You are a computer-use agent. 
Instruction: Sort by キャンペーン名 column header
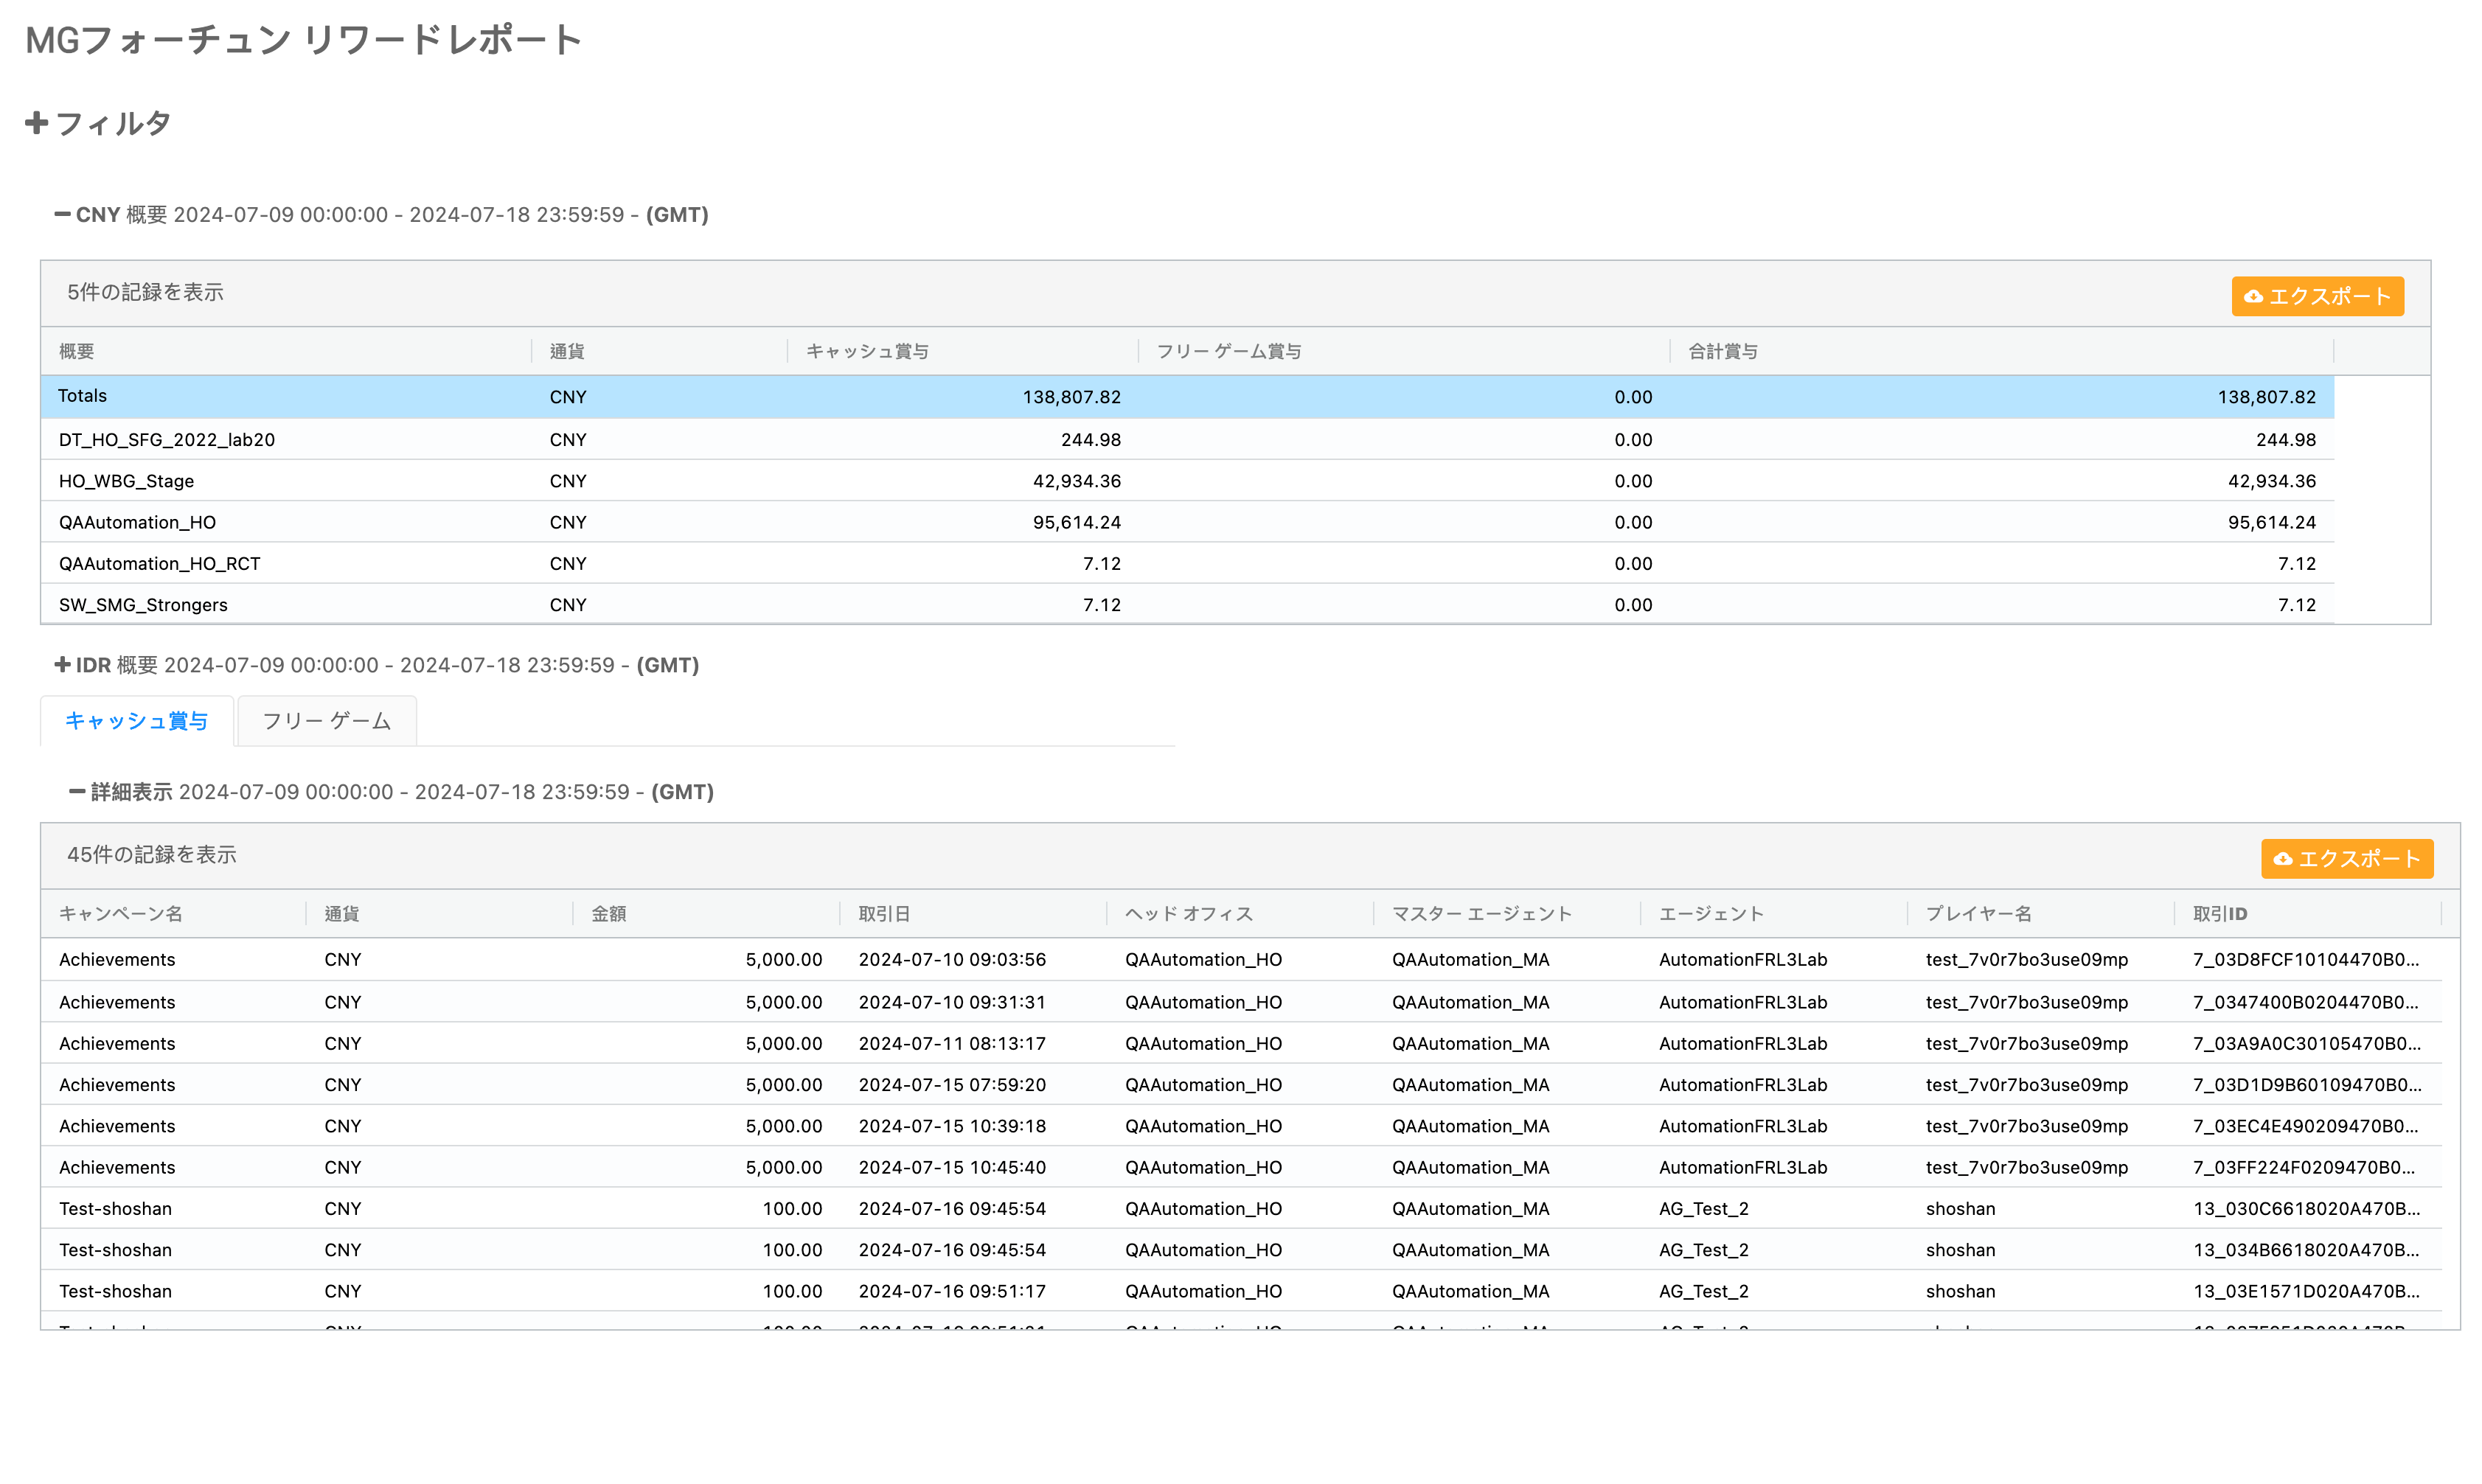[120, 914]
